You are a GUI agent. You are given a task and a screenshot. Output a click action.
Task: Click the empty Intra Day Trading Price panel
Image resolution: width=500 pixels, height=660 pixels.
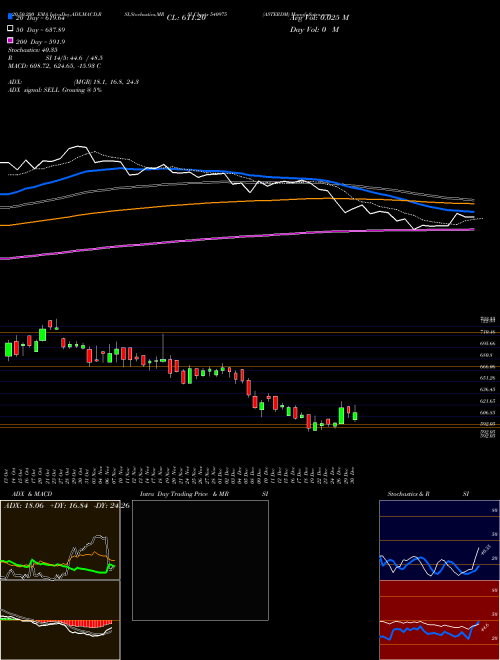[200, 560]
